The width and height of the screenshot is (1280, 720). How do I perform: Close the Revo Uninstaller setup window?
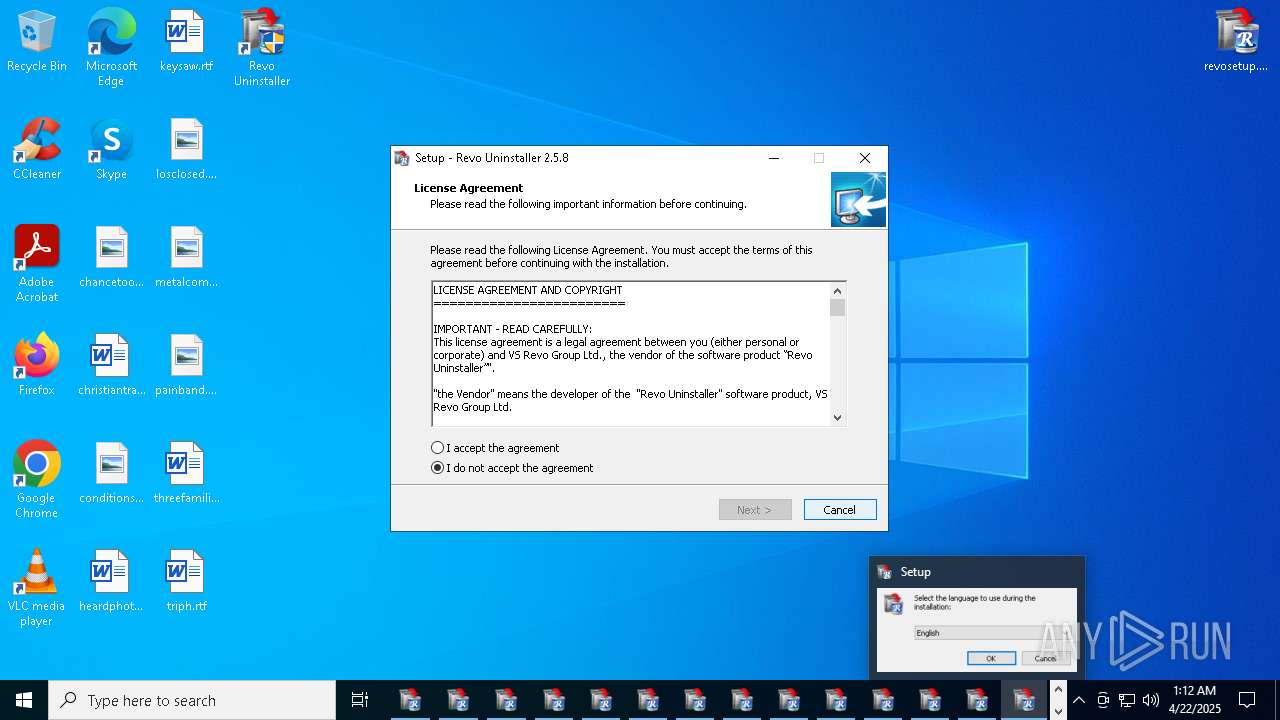click(865, 158)
